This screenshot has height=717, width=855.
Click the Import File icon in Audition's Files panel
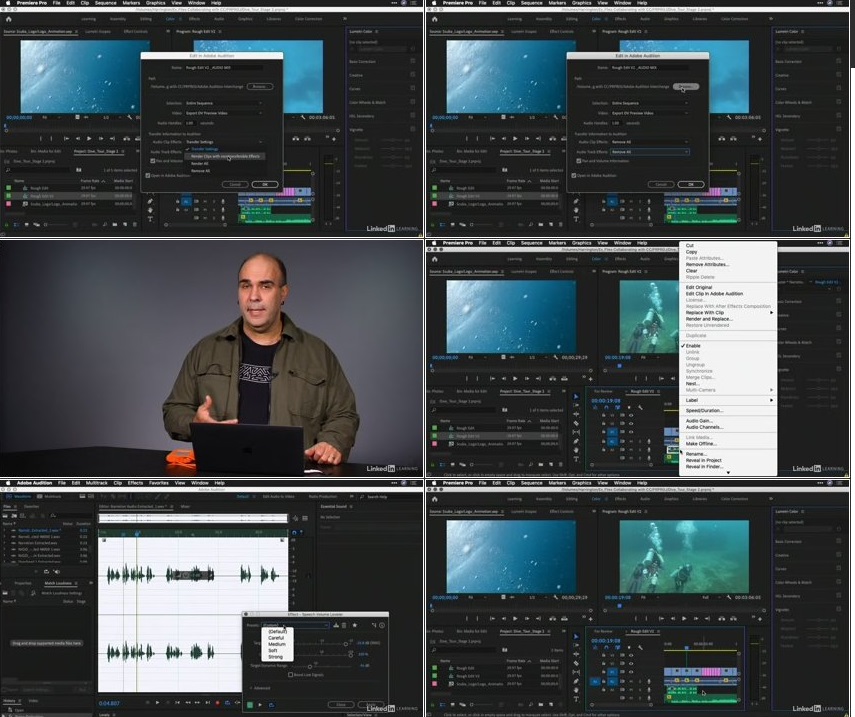[15, 515]
